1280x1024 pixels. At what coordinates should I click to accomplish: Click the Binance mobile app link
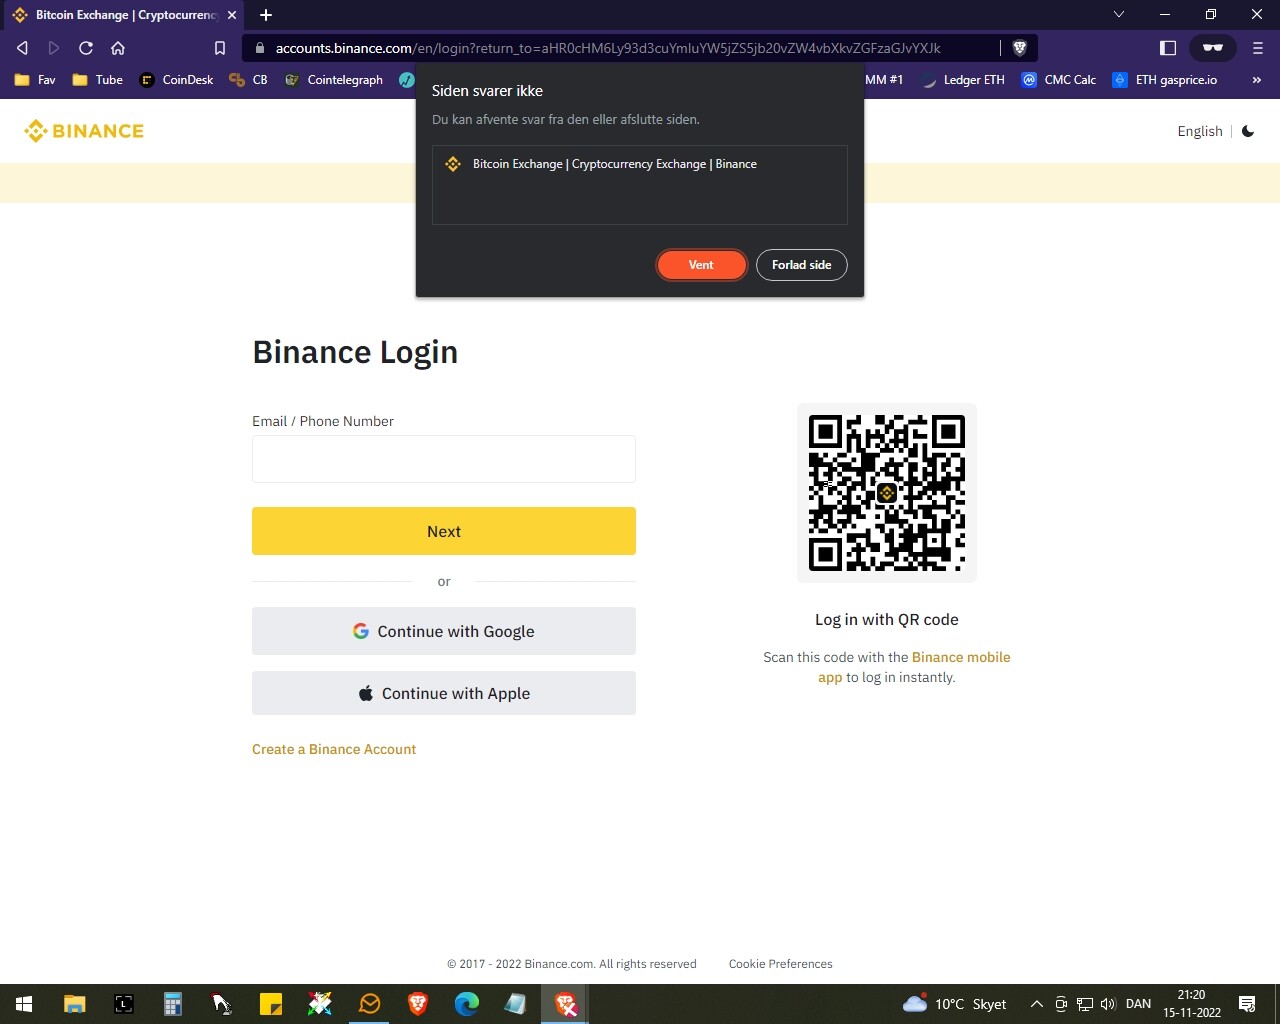[x=960, y=657]
